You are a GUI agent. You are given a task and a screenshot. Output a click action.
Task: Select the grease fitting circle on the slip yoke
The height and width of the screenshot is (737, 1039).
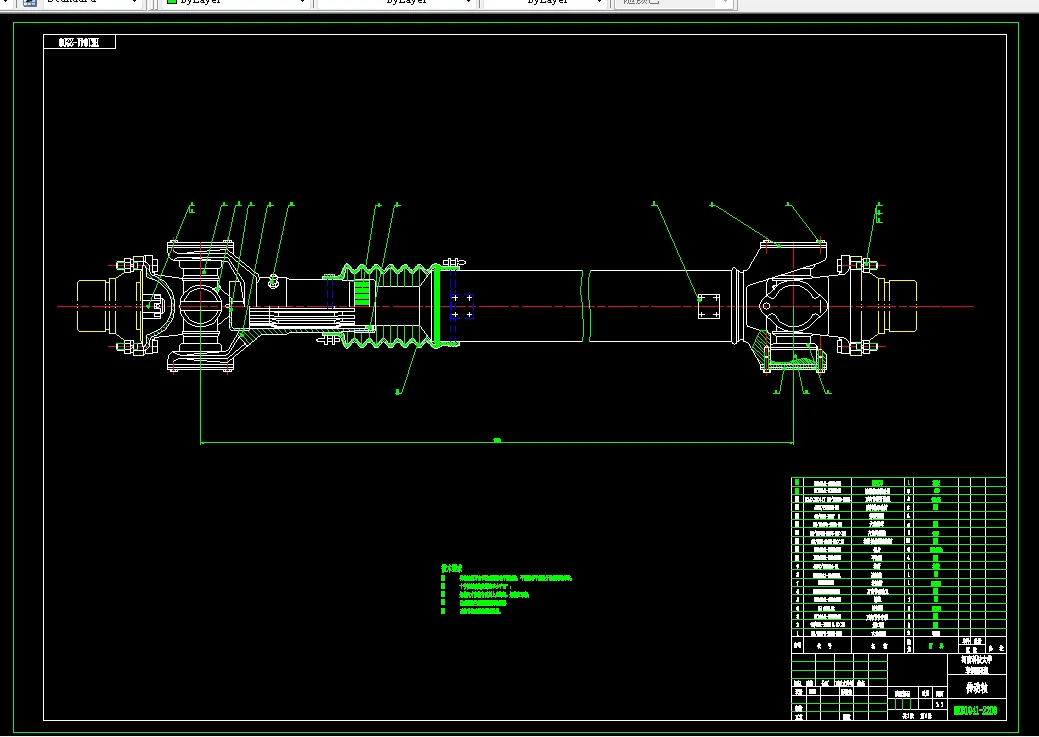273,283
